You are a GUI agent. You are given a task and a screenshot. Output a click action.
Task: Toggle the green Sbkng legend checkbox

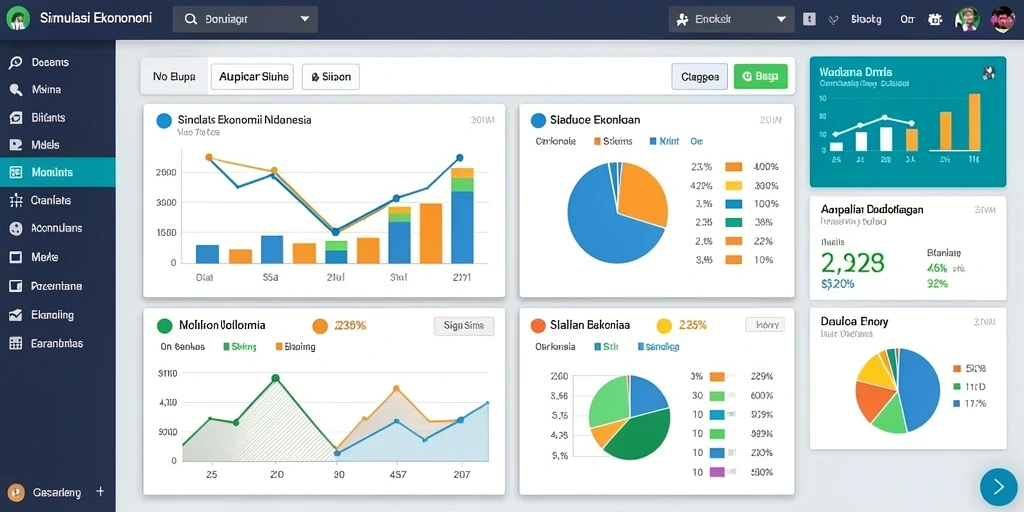point(227,347)
